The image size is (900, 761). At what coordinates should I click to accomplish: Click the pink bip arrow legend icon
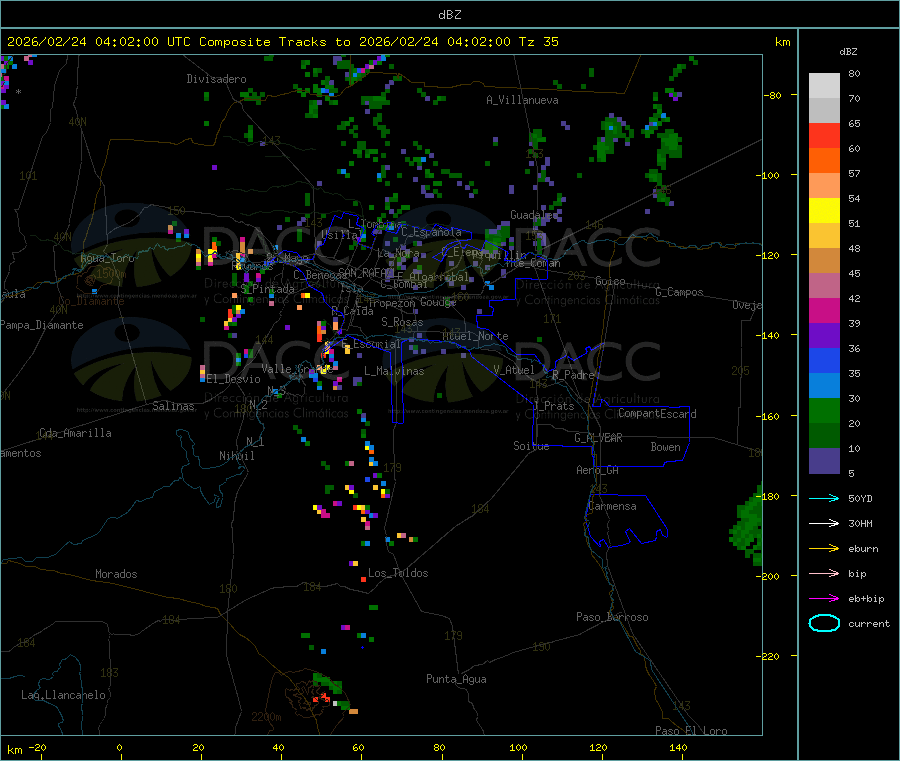click(x=824, y=573)
